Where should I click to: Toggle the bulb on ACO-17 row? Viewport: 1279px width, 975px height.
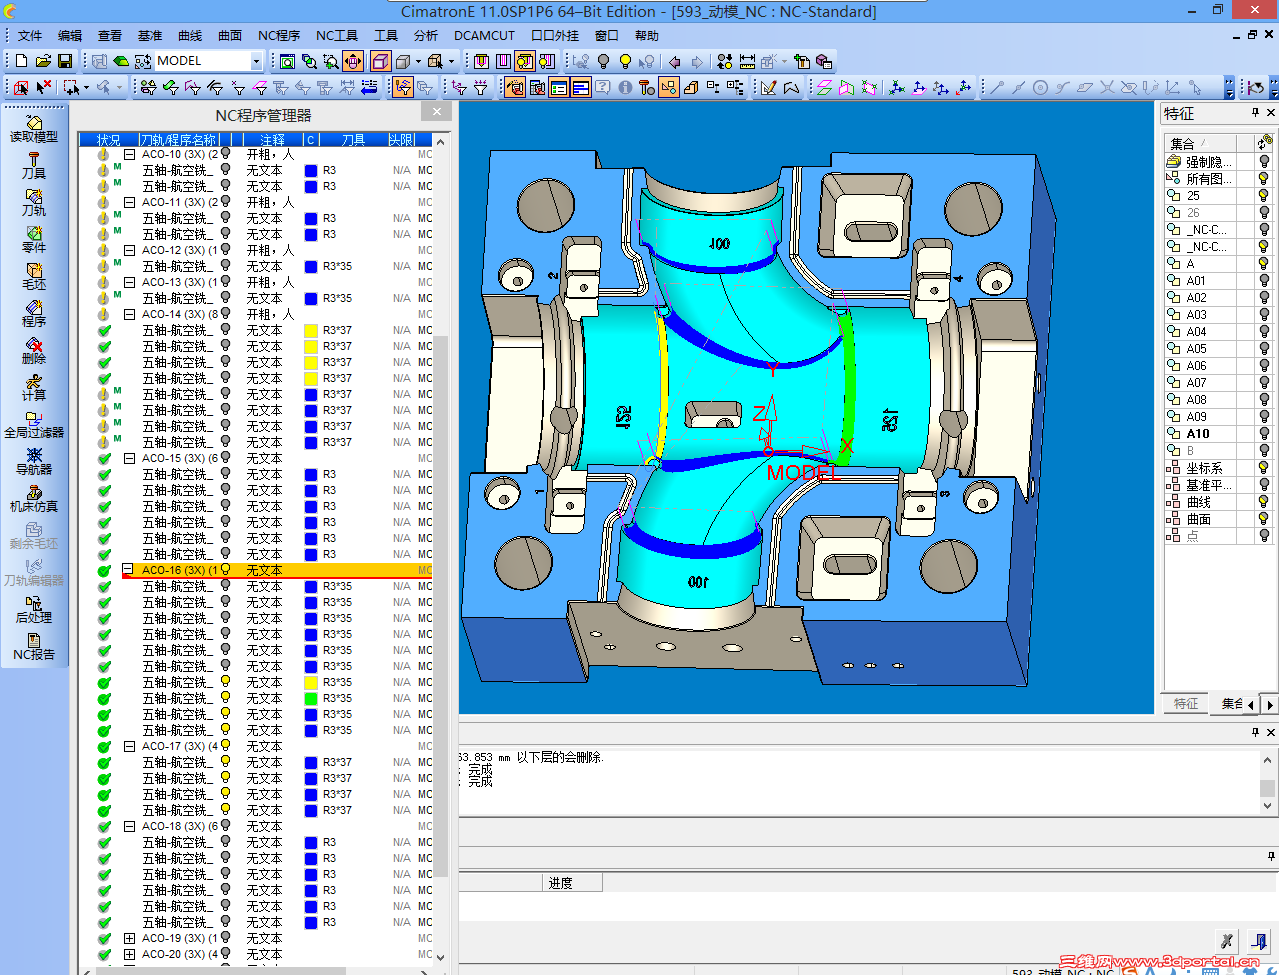click(x=226, y=746)
